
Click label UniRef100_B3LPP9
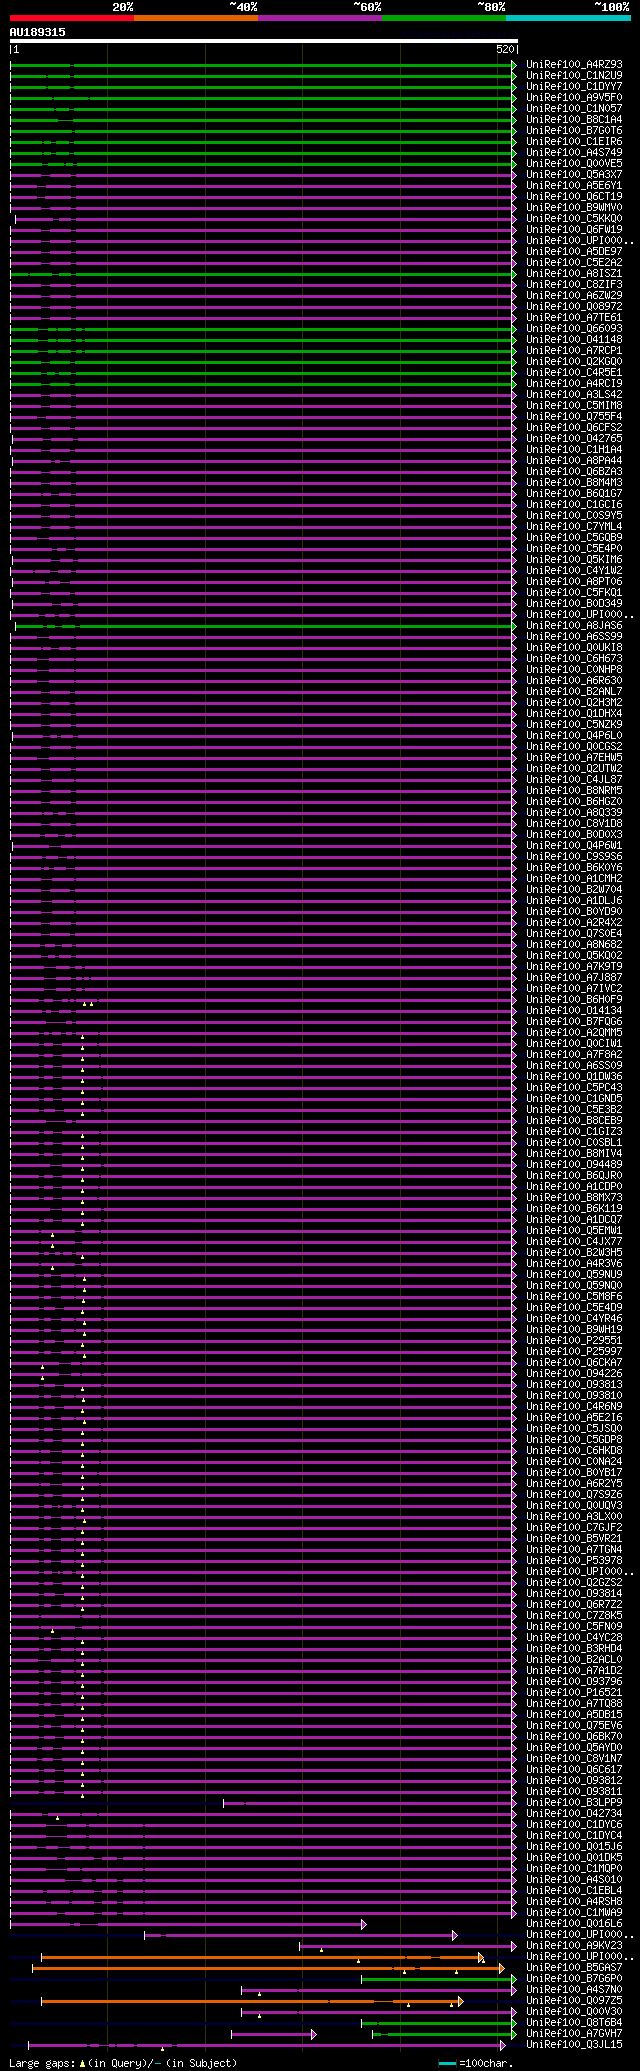tap(574, 1802)
